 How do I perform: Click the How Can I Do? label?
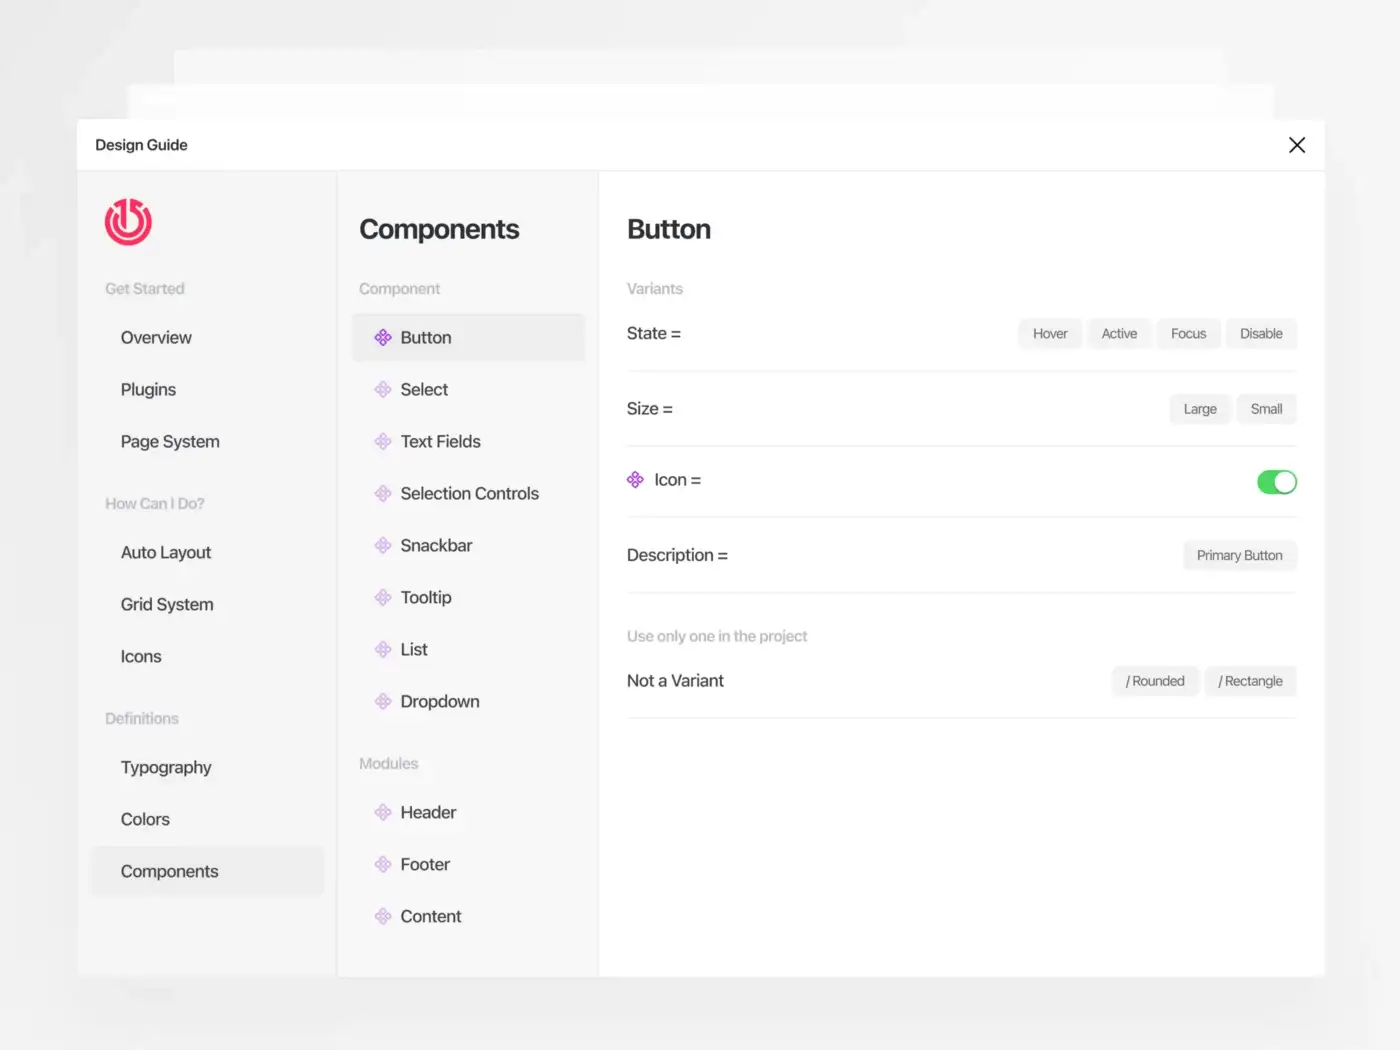155,504
